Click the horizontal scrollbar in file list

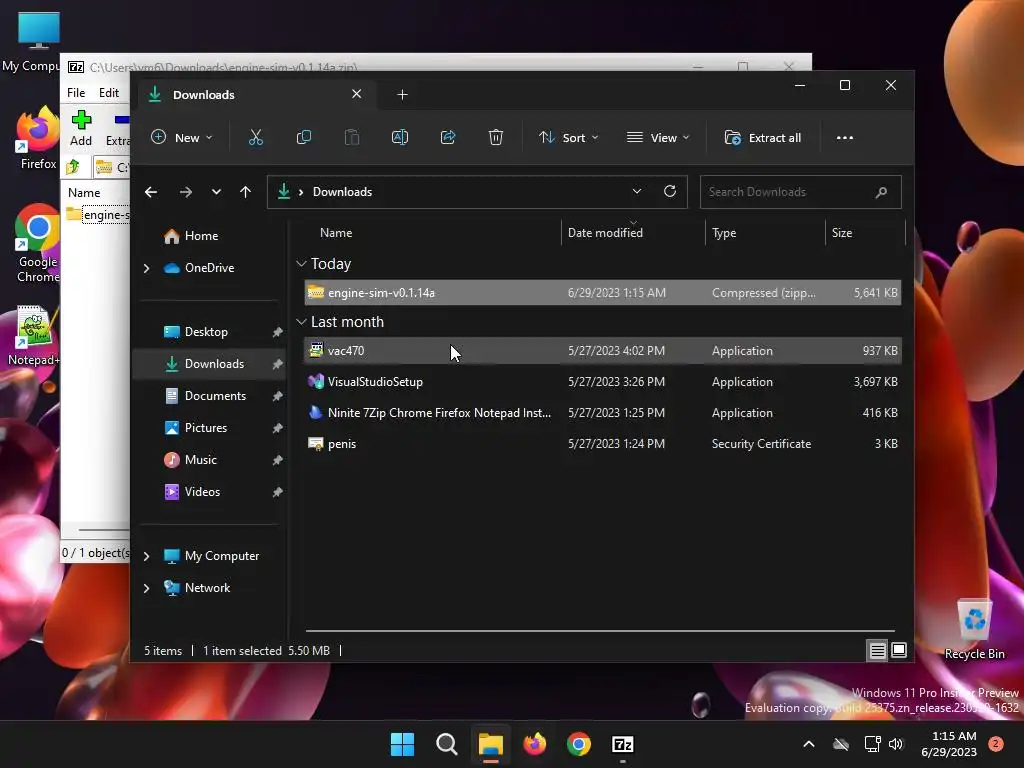(x=600, y=632)
